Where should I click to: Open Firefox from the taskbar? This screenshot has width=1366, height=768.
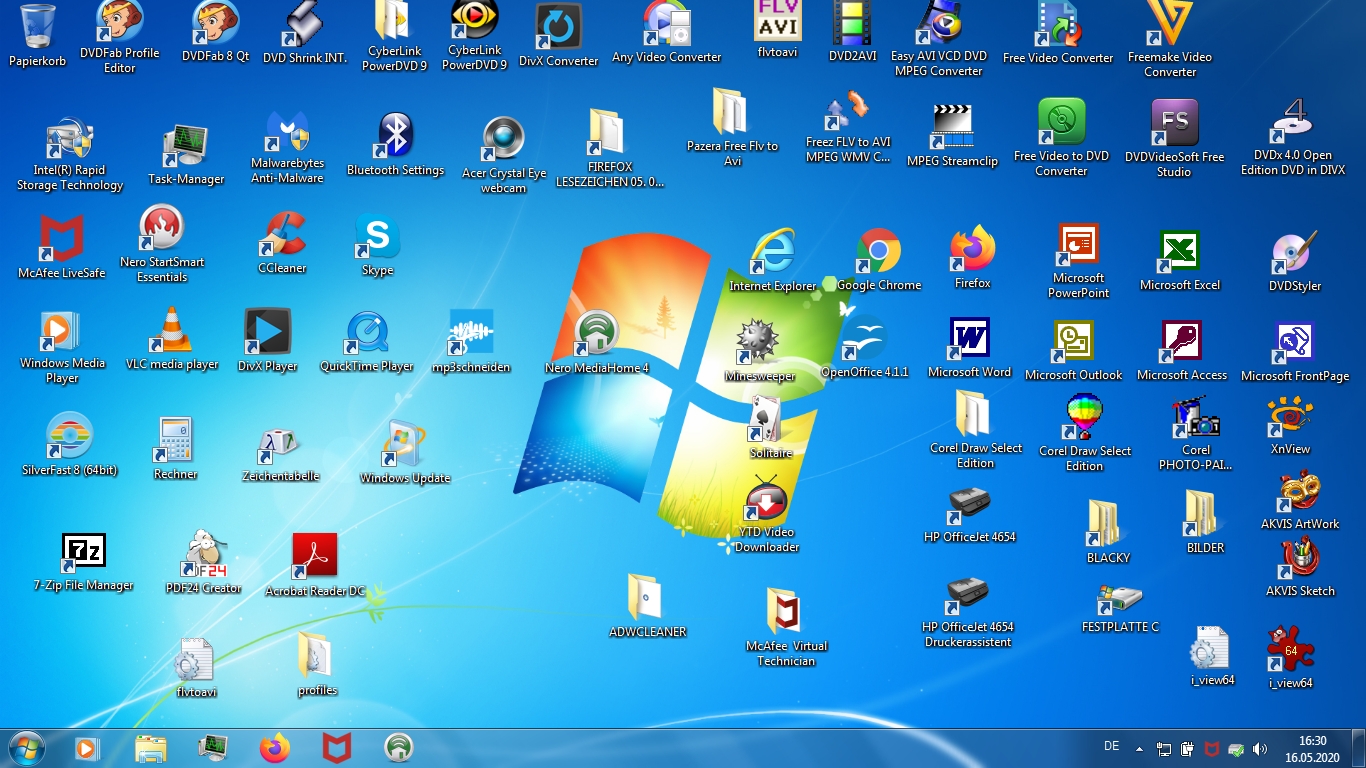pos(273,747)
